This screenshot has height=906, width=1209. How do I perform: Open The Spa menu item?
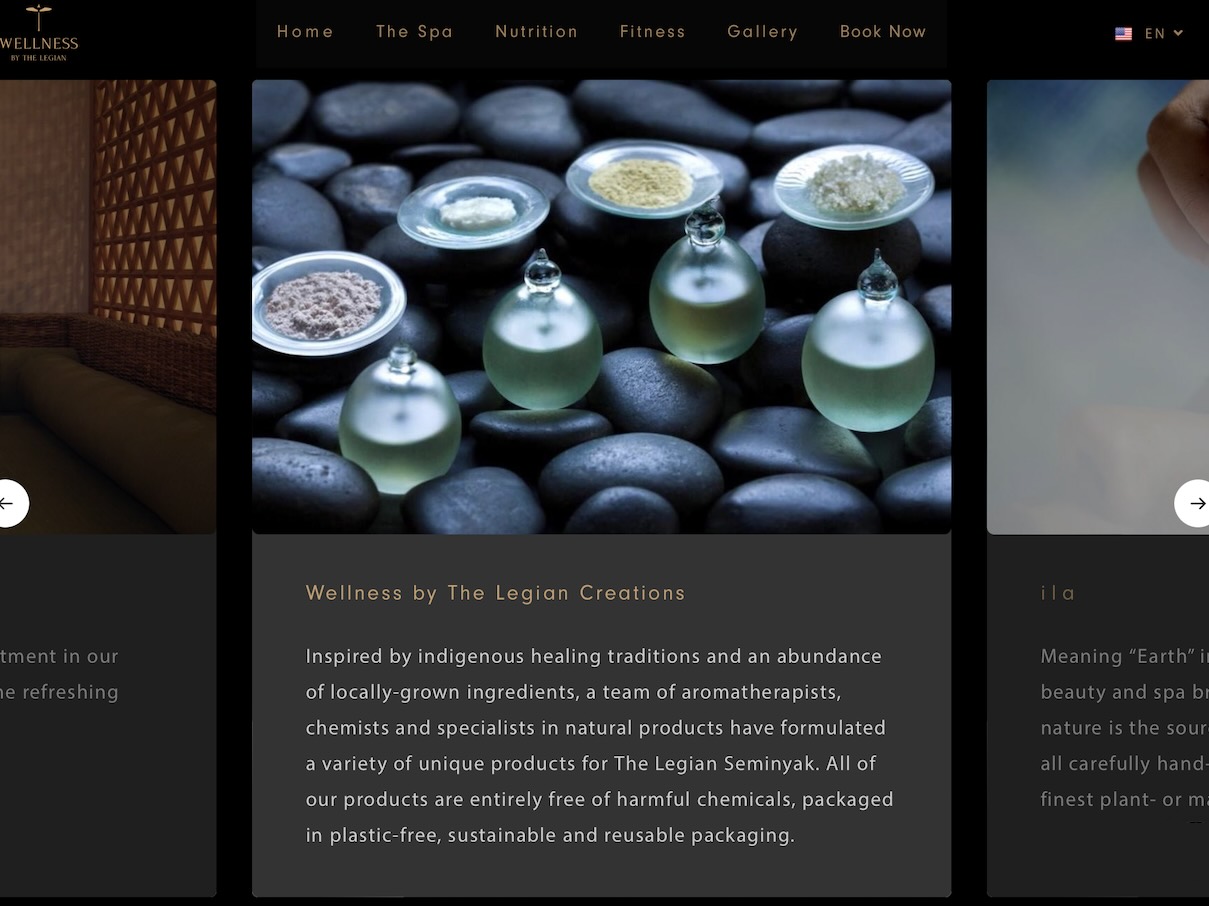tap(414, 32)
